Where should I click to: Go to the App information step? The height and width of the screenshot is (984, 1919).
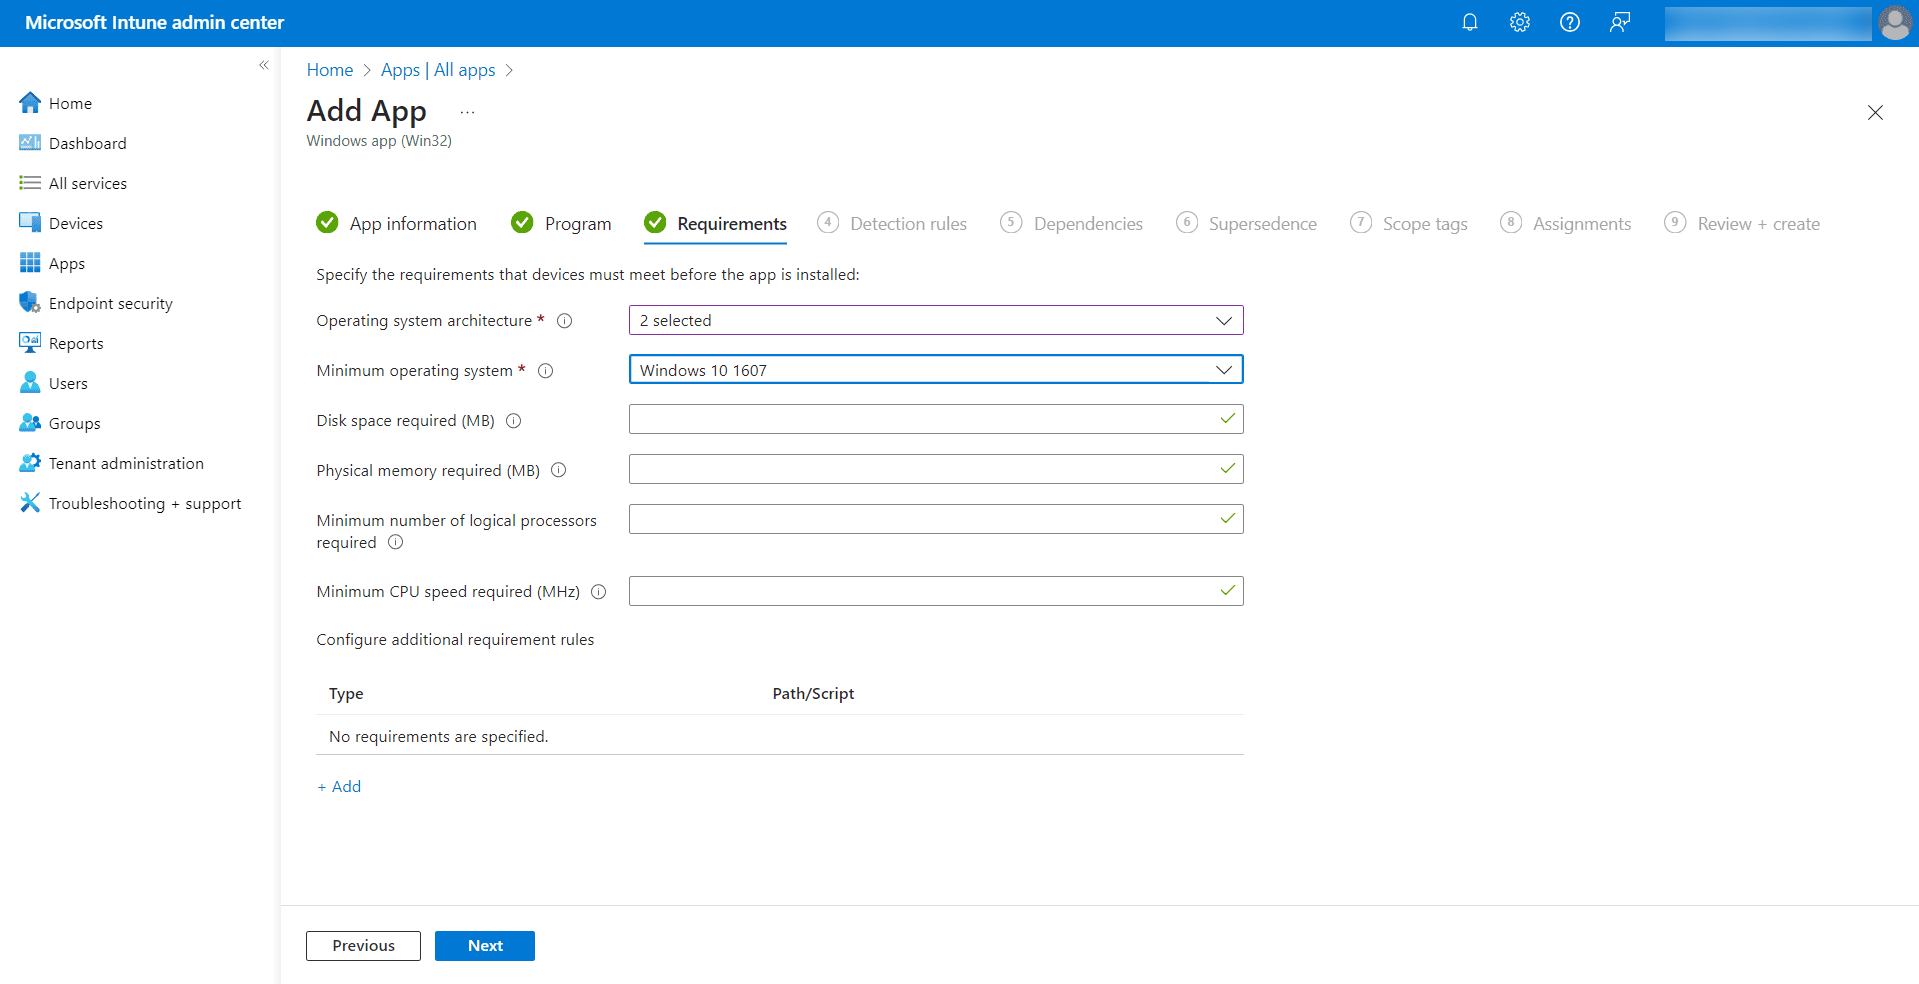(412, 224)
